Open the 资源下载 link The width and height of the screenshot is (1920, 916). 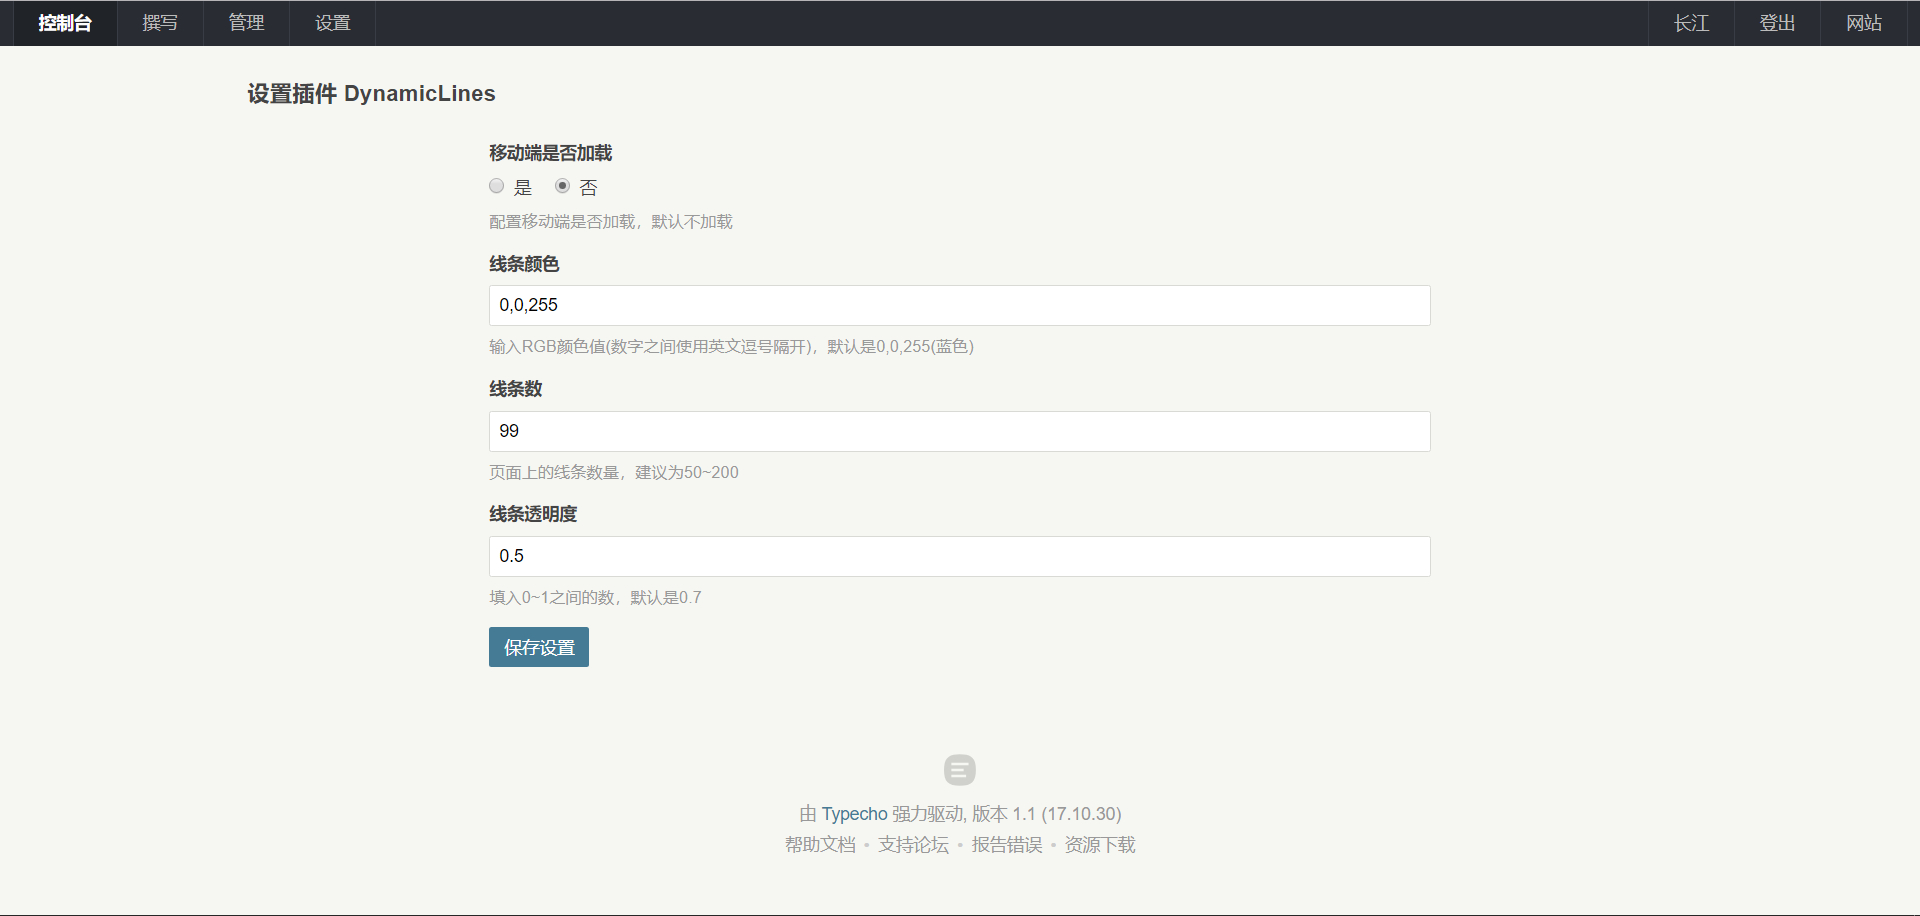[x=1100, y=845]
